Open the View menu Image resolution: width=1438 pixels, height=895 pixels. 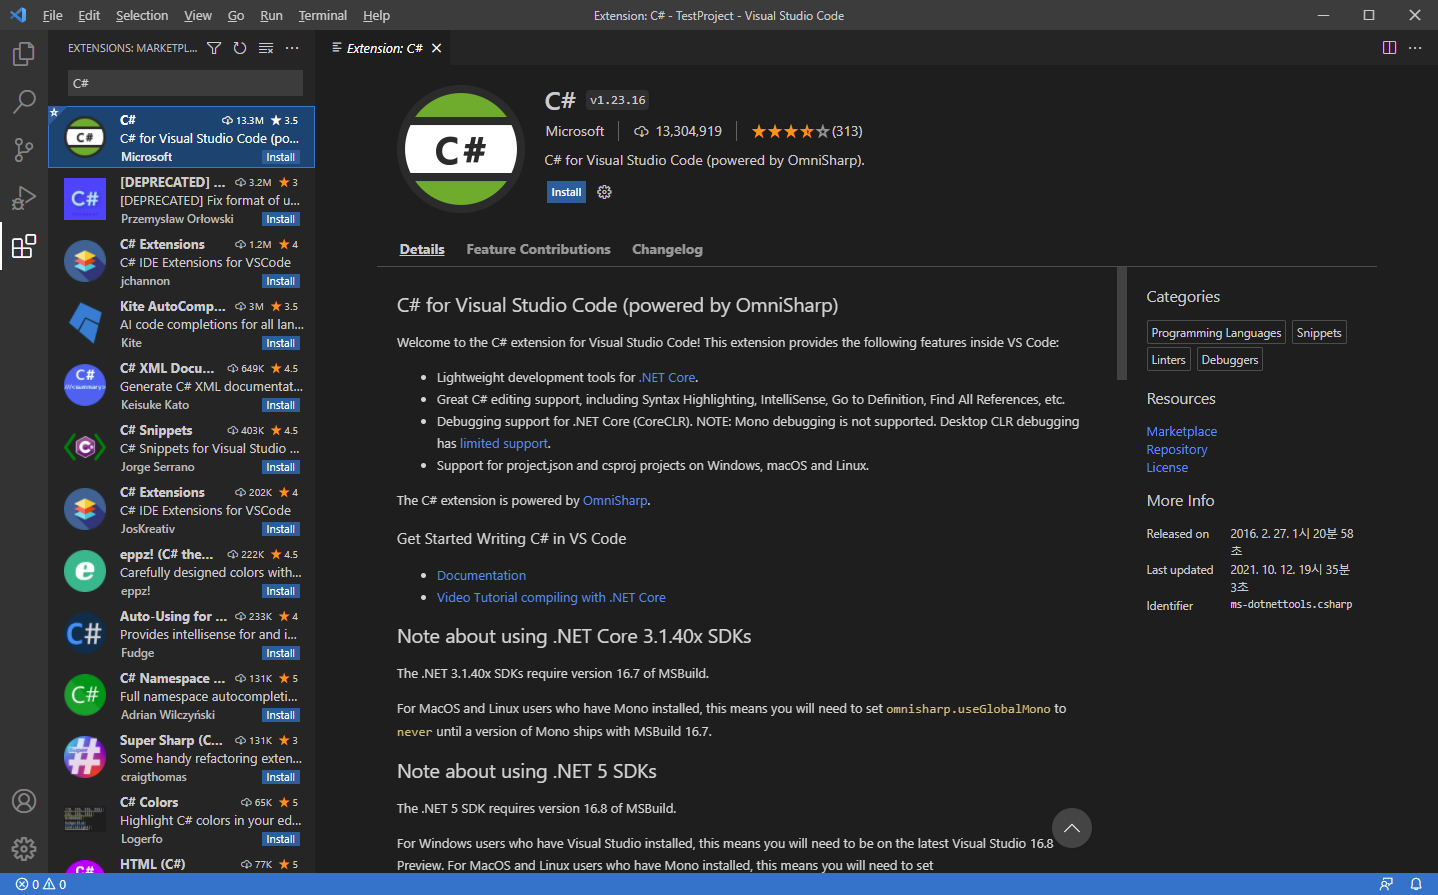(x=198, y=15)
